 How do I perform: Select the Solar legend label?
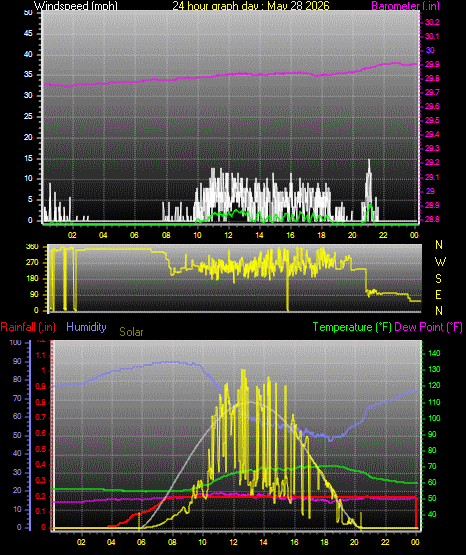pyautogui.click(x=131, y=332)
